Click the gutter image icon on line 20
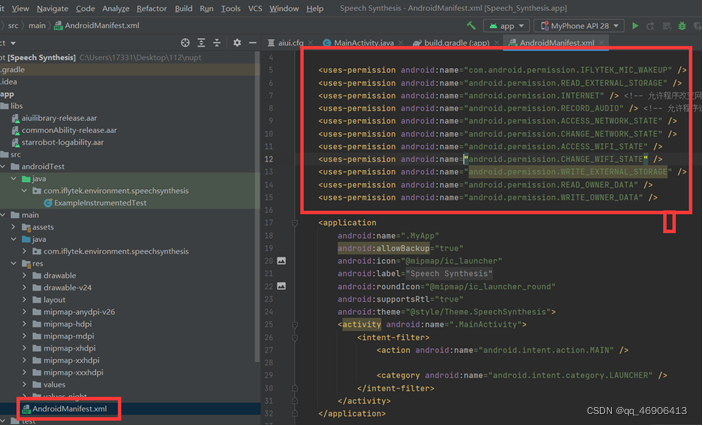 [x=281, y=261]
